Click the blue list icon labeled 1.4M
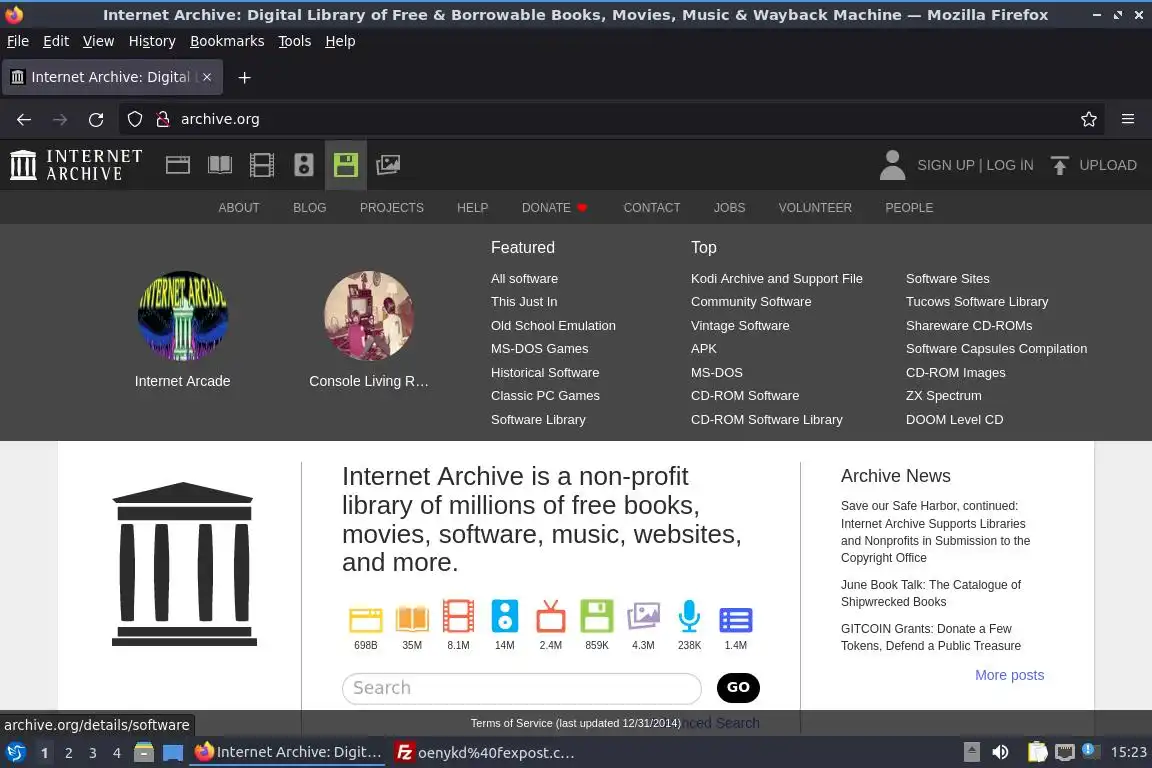 click(735, 620)
